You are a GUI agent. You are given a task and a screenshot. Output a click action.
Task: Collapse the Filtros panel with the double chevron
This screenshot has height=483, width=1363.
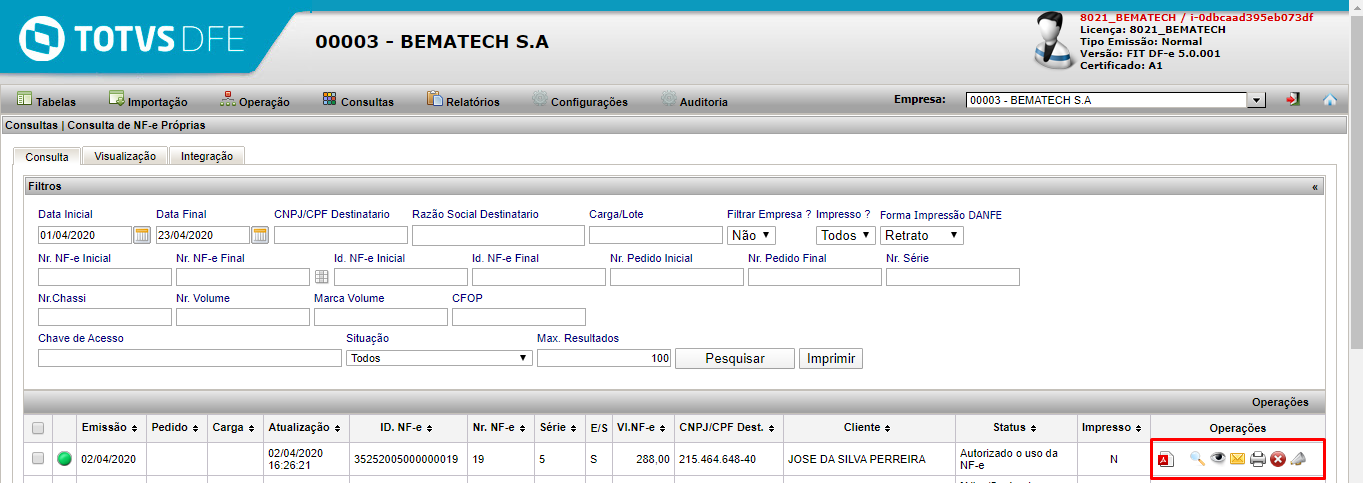[1315, 187]
